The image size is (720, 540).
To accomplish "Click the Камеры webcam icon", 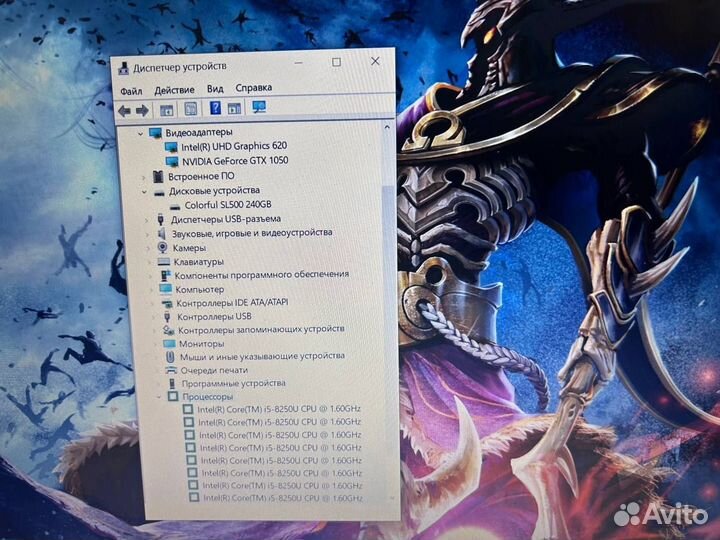I will [x=163, y=248].
